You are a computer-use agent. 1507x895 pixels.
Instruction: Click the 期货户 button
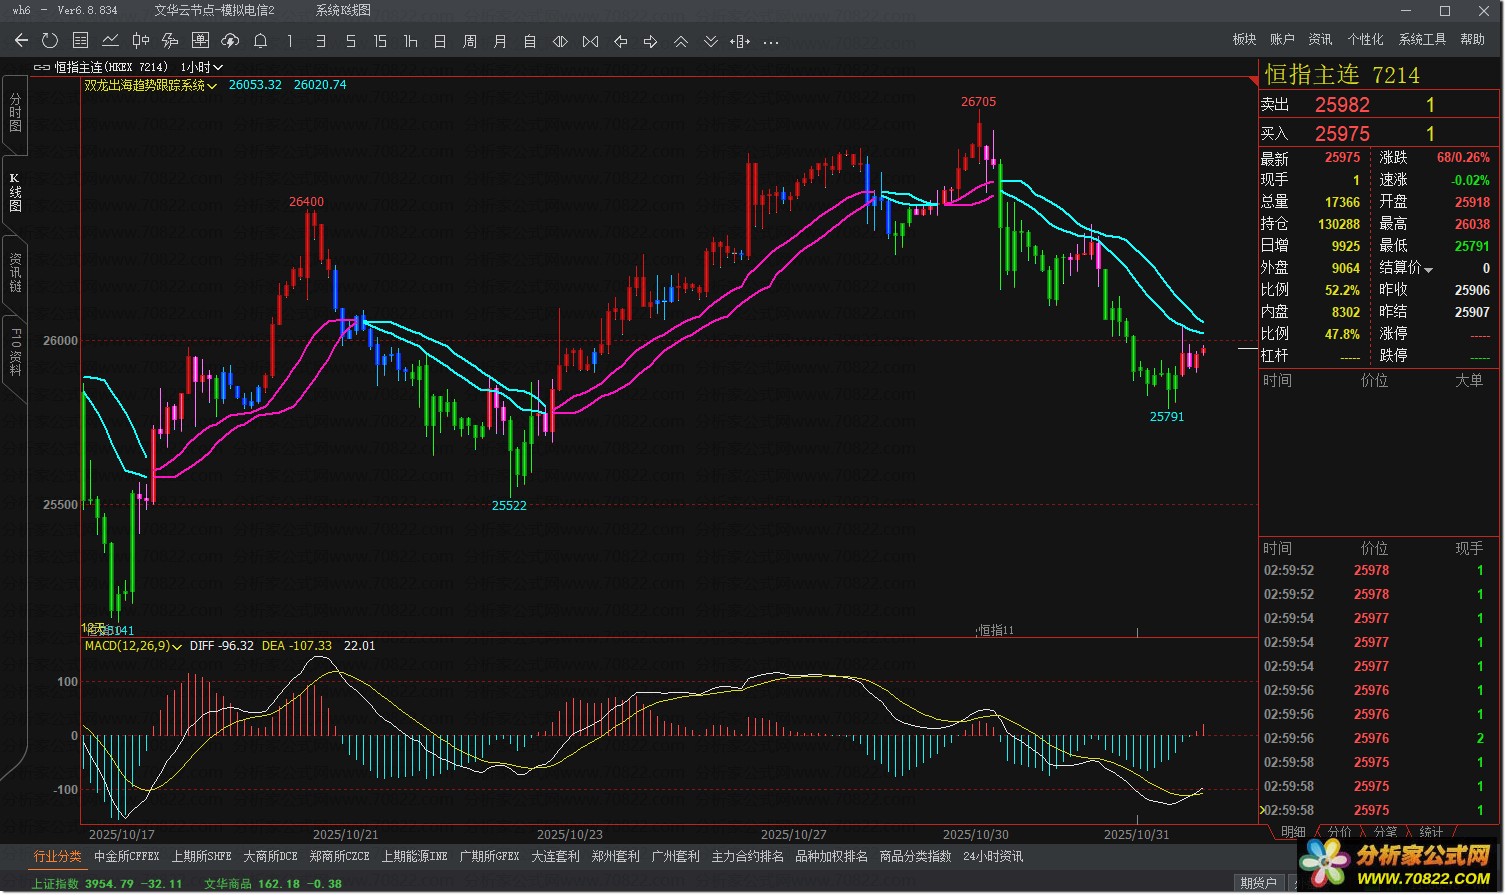(x=1258, y=882)
